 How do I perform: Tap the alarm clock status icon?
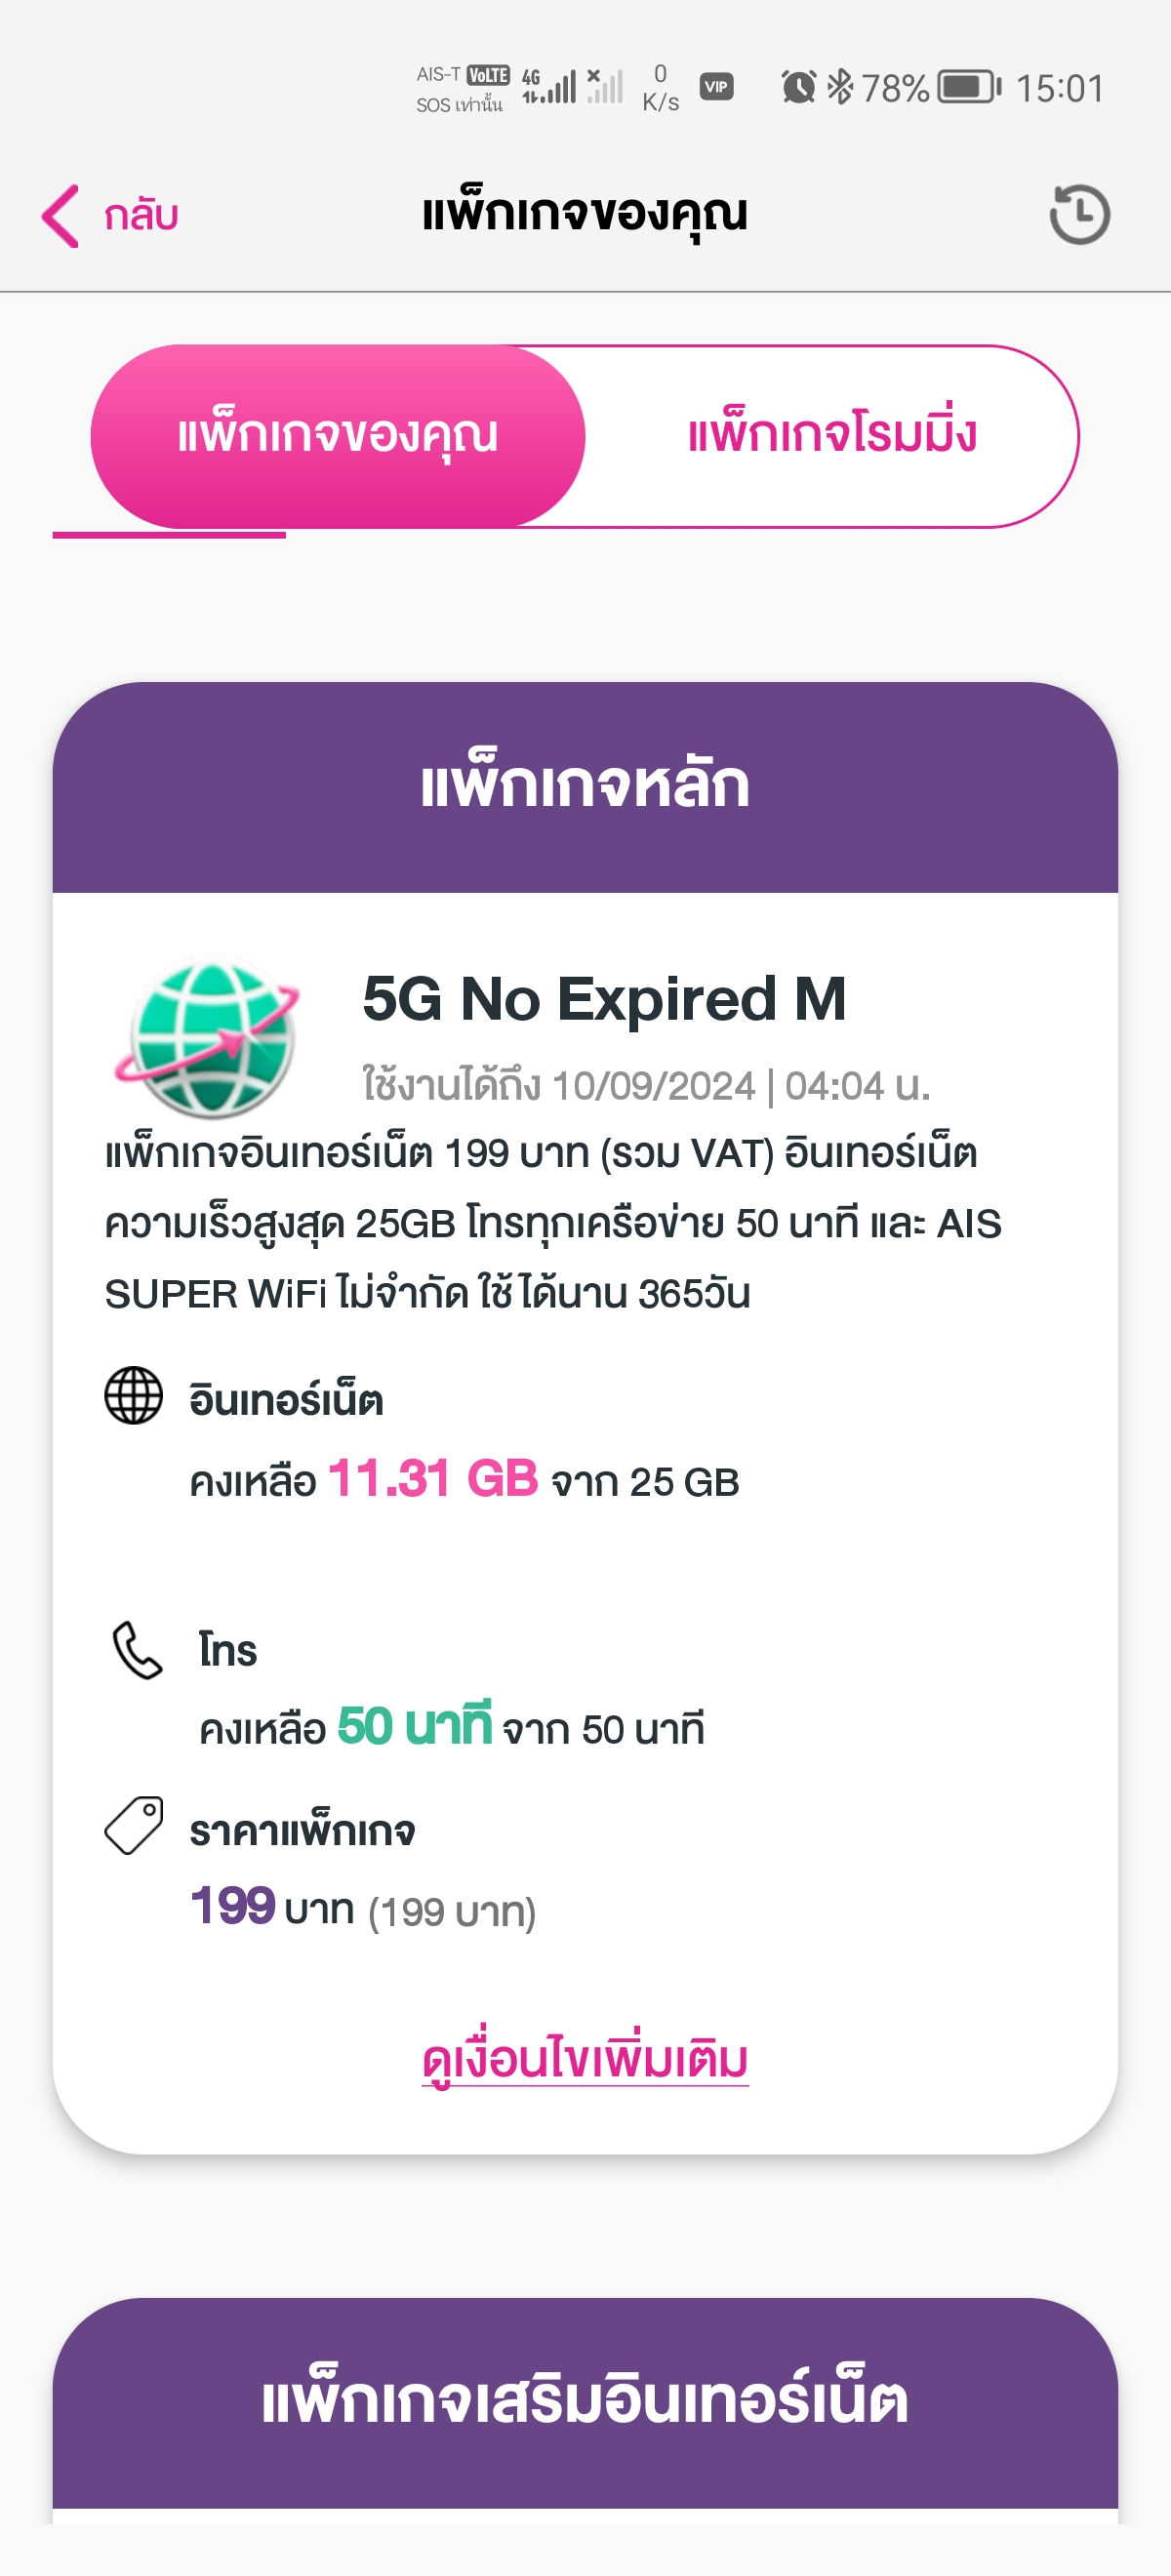[798, 87]
